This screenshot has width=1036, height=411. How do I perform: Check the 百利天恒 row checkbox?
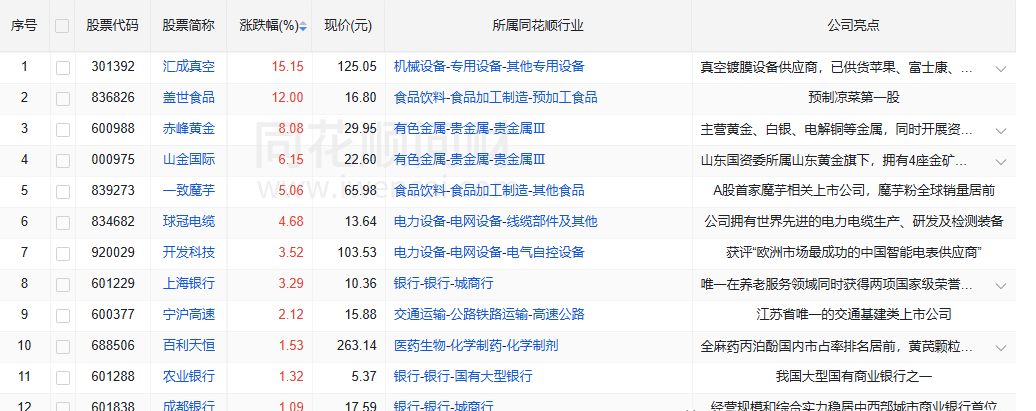tap(63, 347)
